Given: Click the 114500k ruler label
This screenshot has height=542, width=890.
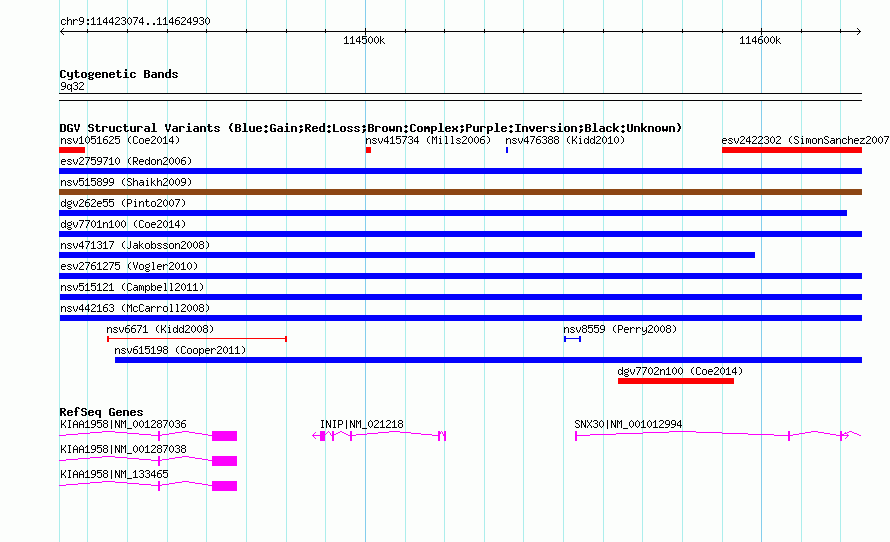Looking at the screenshot, I should (x=364, y=40).
